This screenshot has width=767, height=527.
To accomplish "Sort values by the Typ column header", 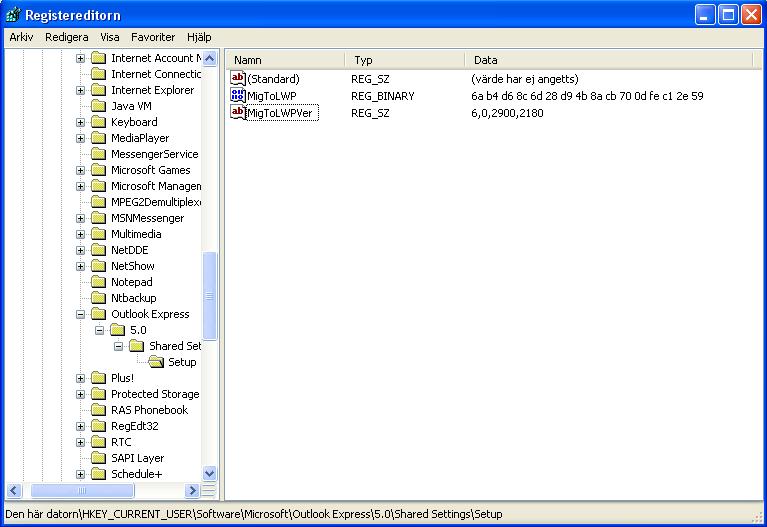I will (405, 60).
